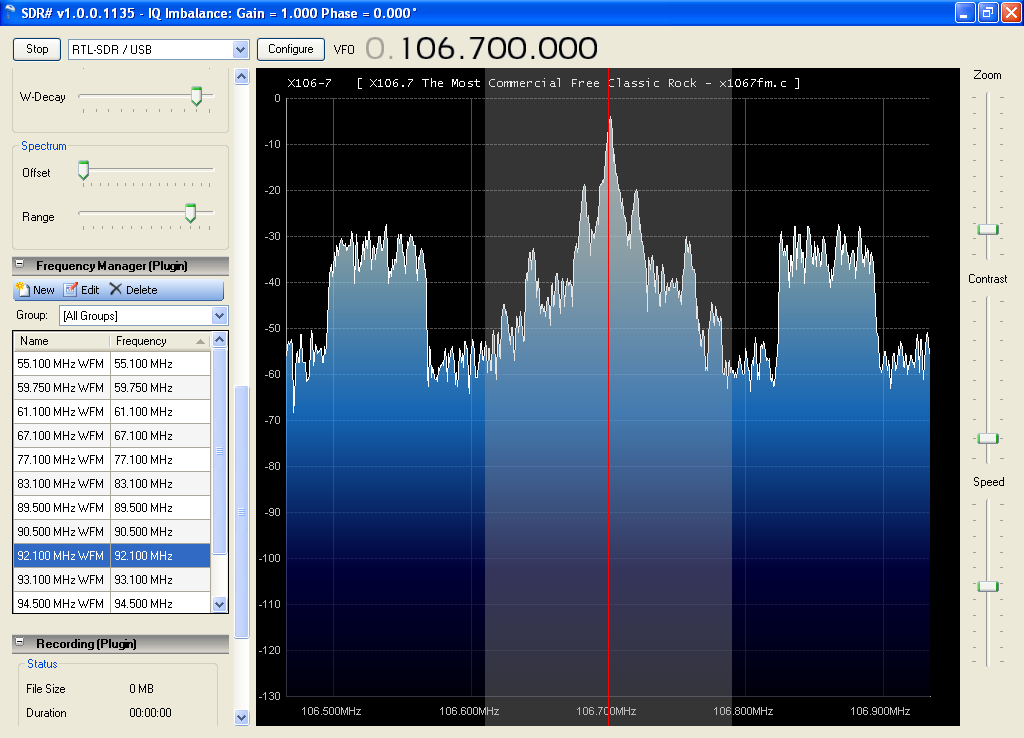The image size is (1024, 738).
Task: Click the SDR# app icon in title bar
Action: [x=11, y=12]
